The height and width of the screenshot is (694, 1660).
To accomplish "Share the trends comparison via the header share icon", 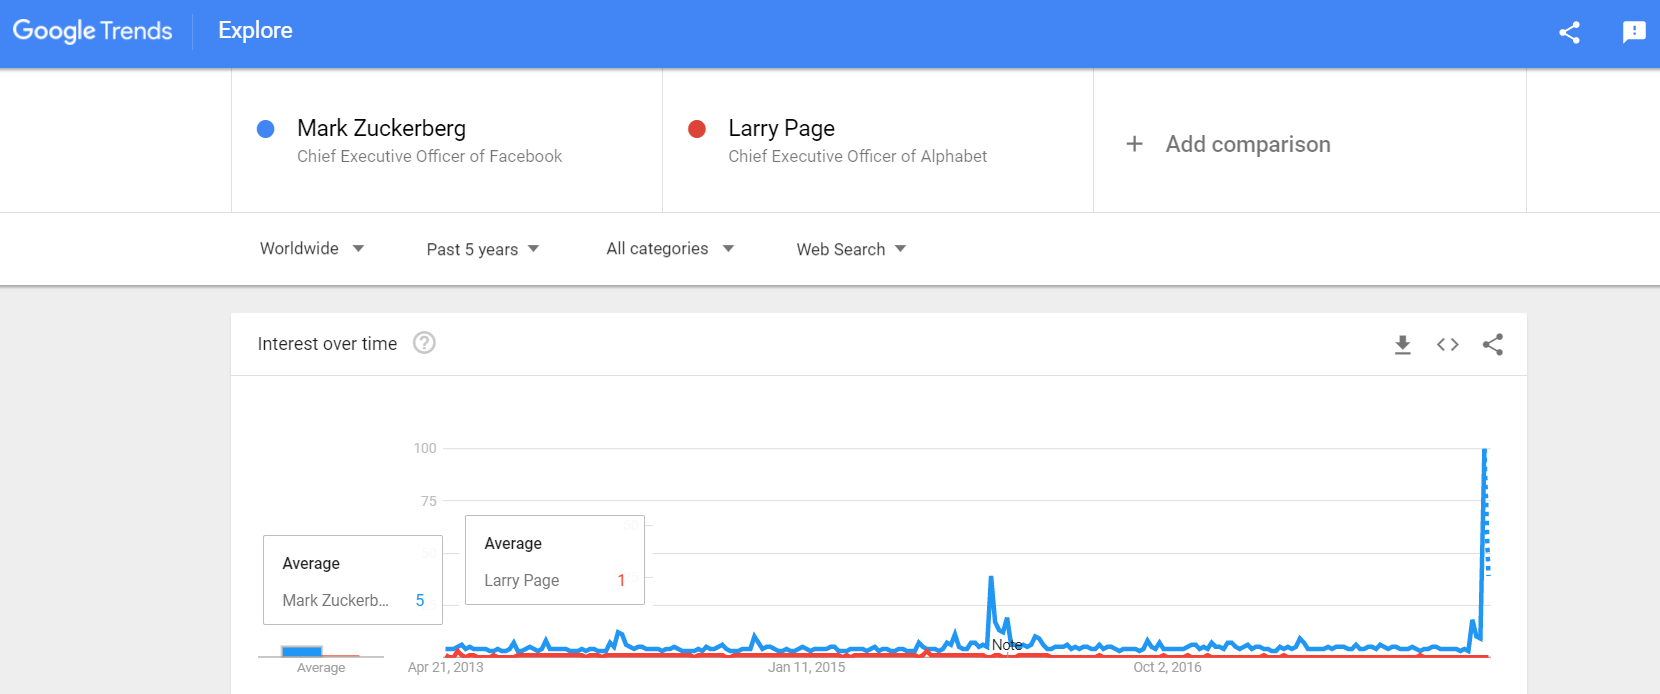I will coord(1569,32).
